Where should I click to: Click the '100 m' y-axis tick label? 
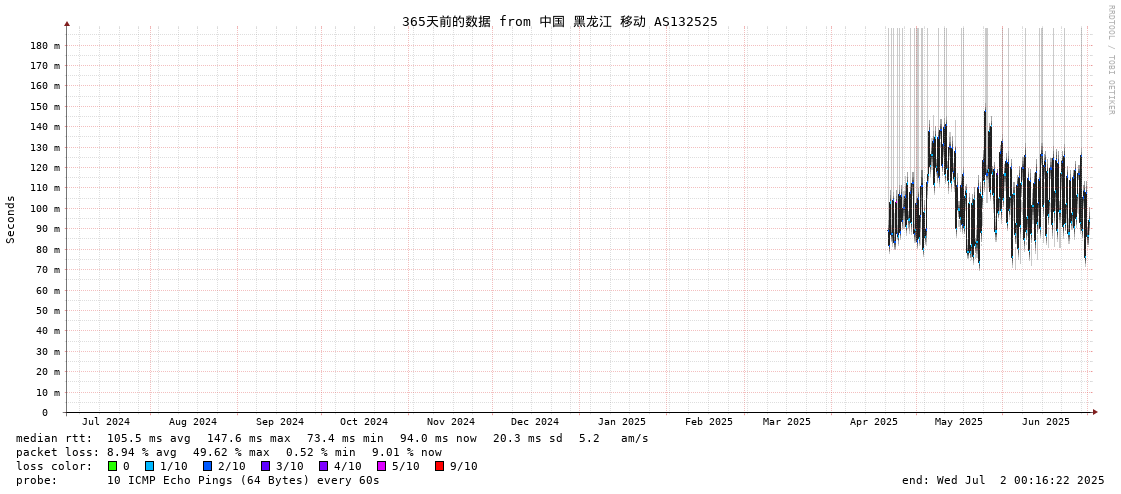[46, 209]
